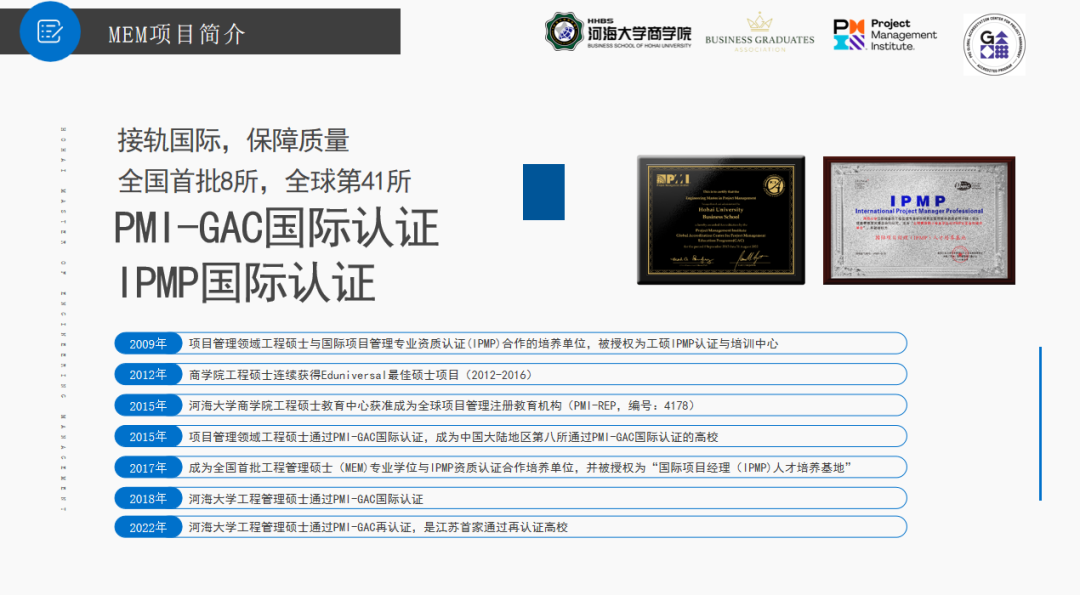1080x595 pixels.
Task: Click the Eduniversal最佳硕士项目 timeline text
Action: [x=360, y=375]
